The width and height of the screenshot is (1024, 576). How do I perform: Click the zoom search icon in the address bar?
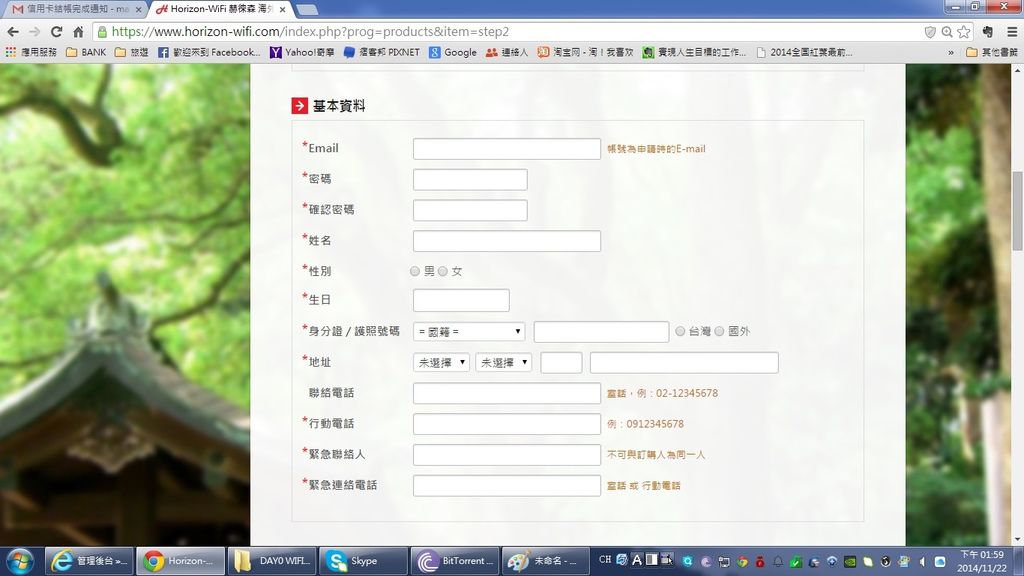[x=945, y=31]
